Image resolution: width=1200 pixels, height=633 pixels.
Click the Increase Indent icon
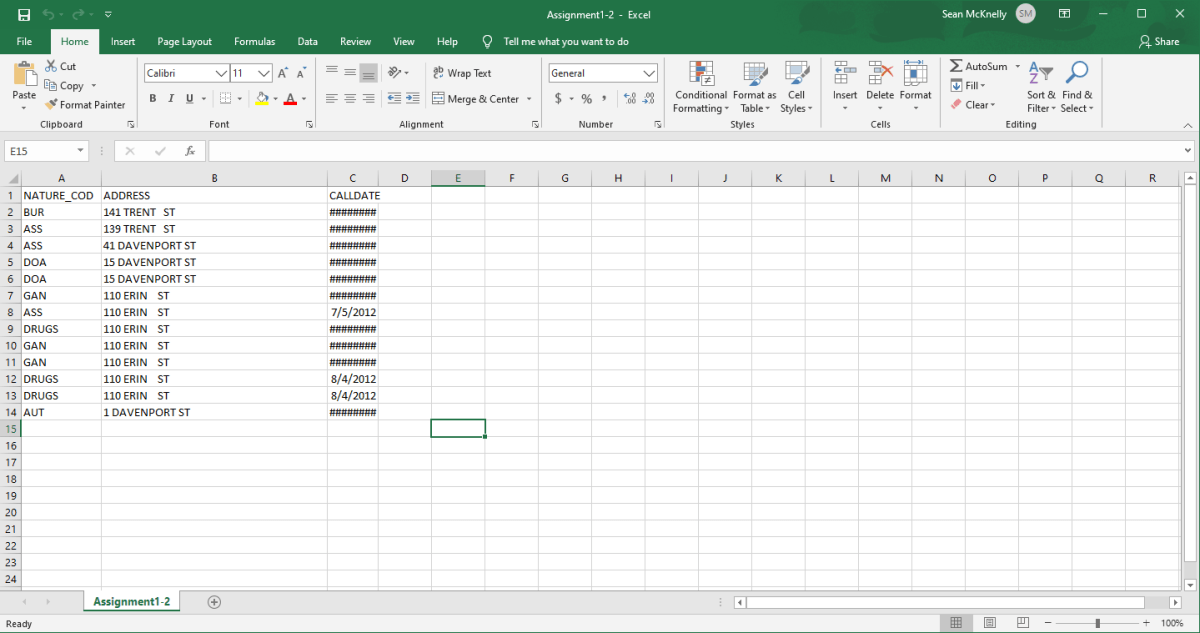pyautogui.click(x=412, y=98)
